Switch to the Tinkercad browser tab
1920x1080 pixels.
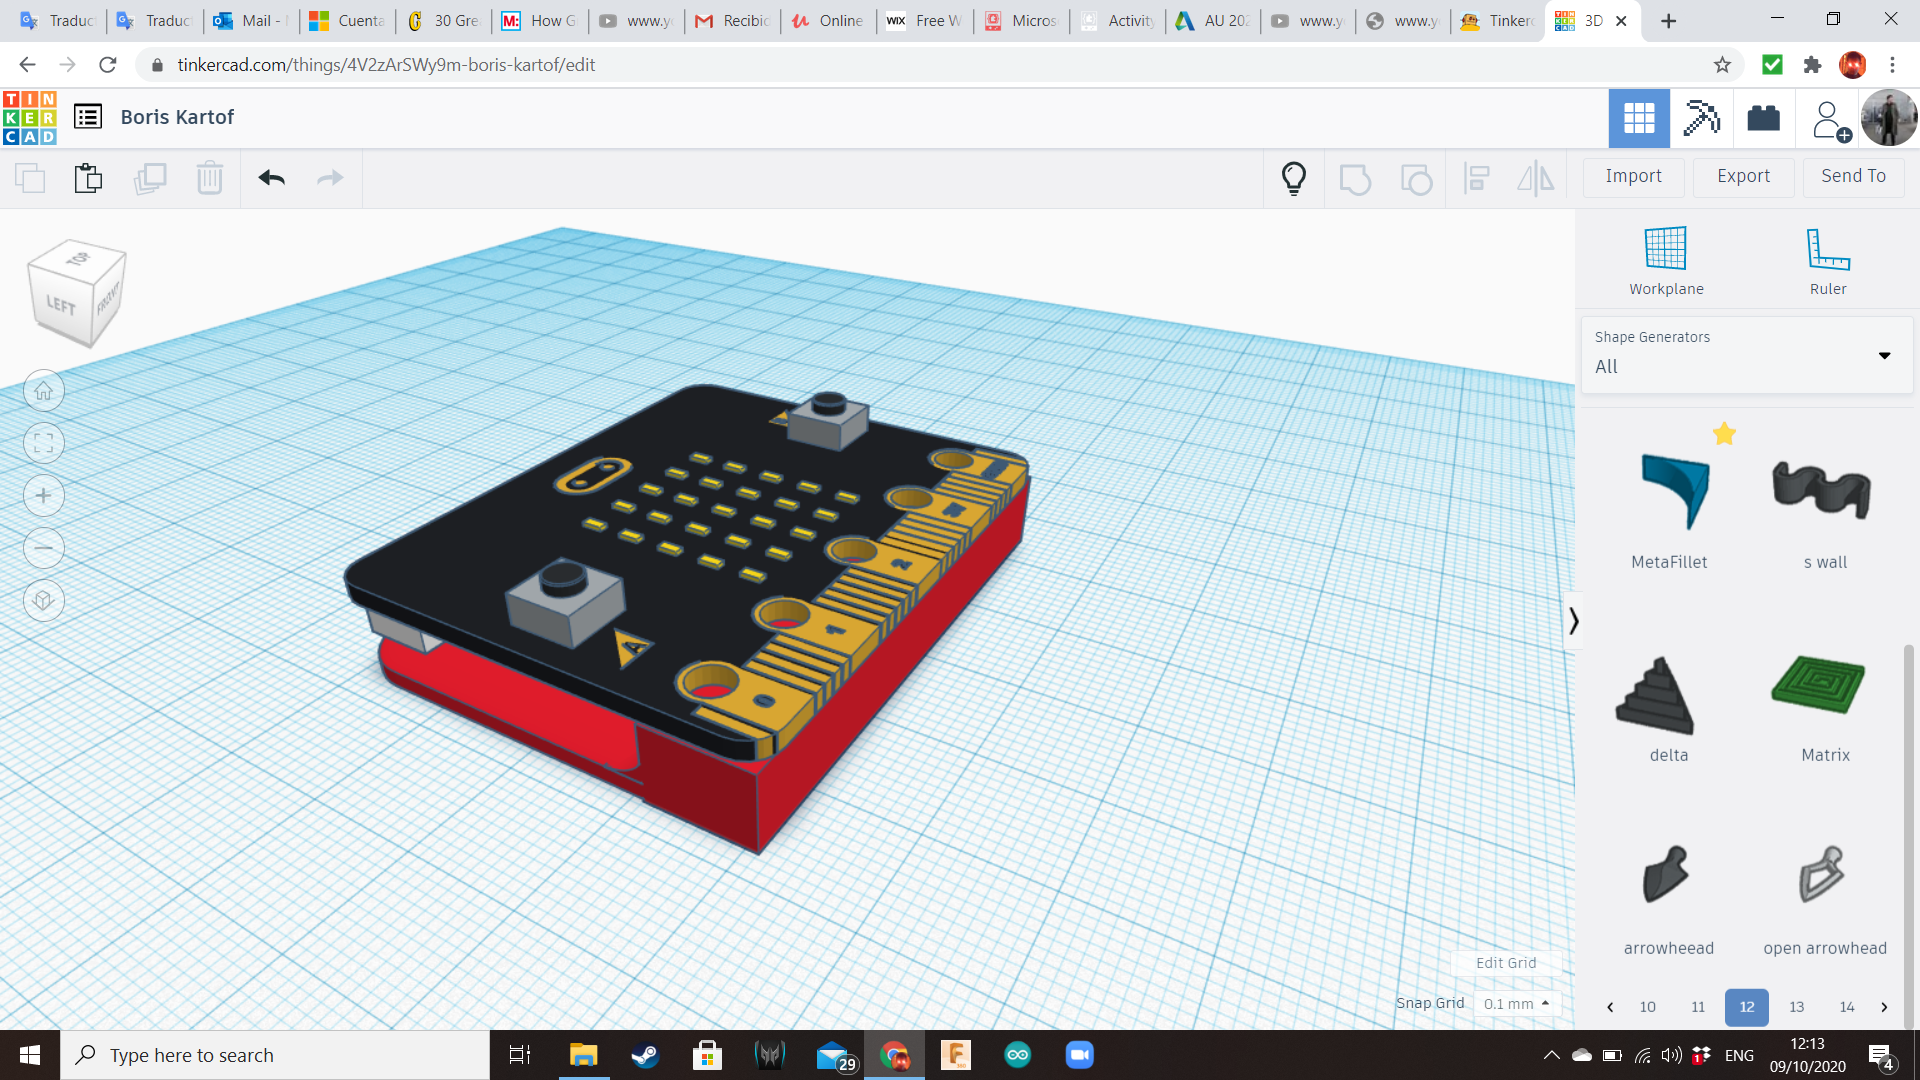1497,20
